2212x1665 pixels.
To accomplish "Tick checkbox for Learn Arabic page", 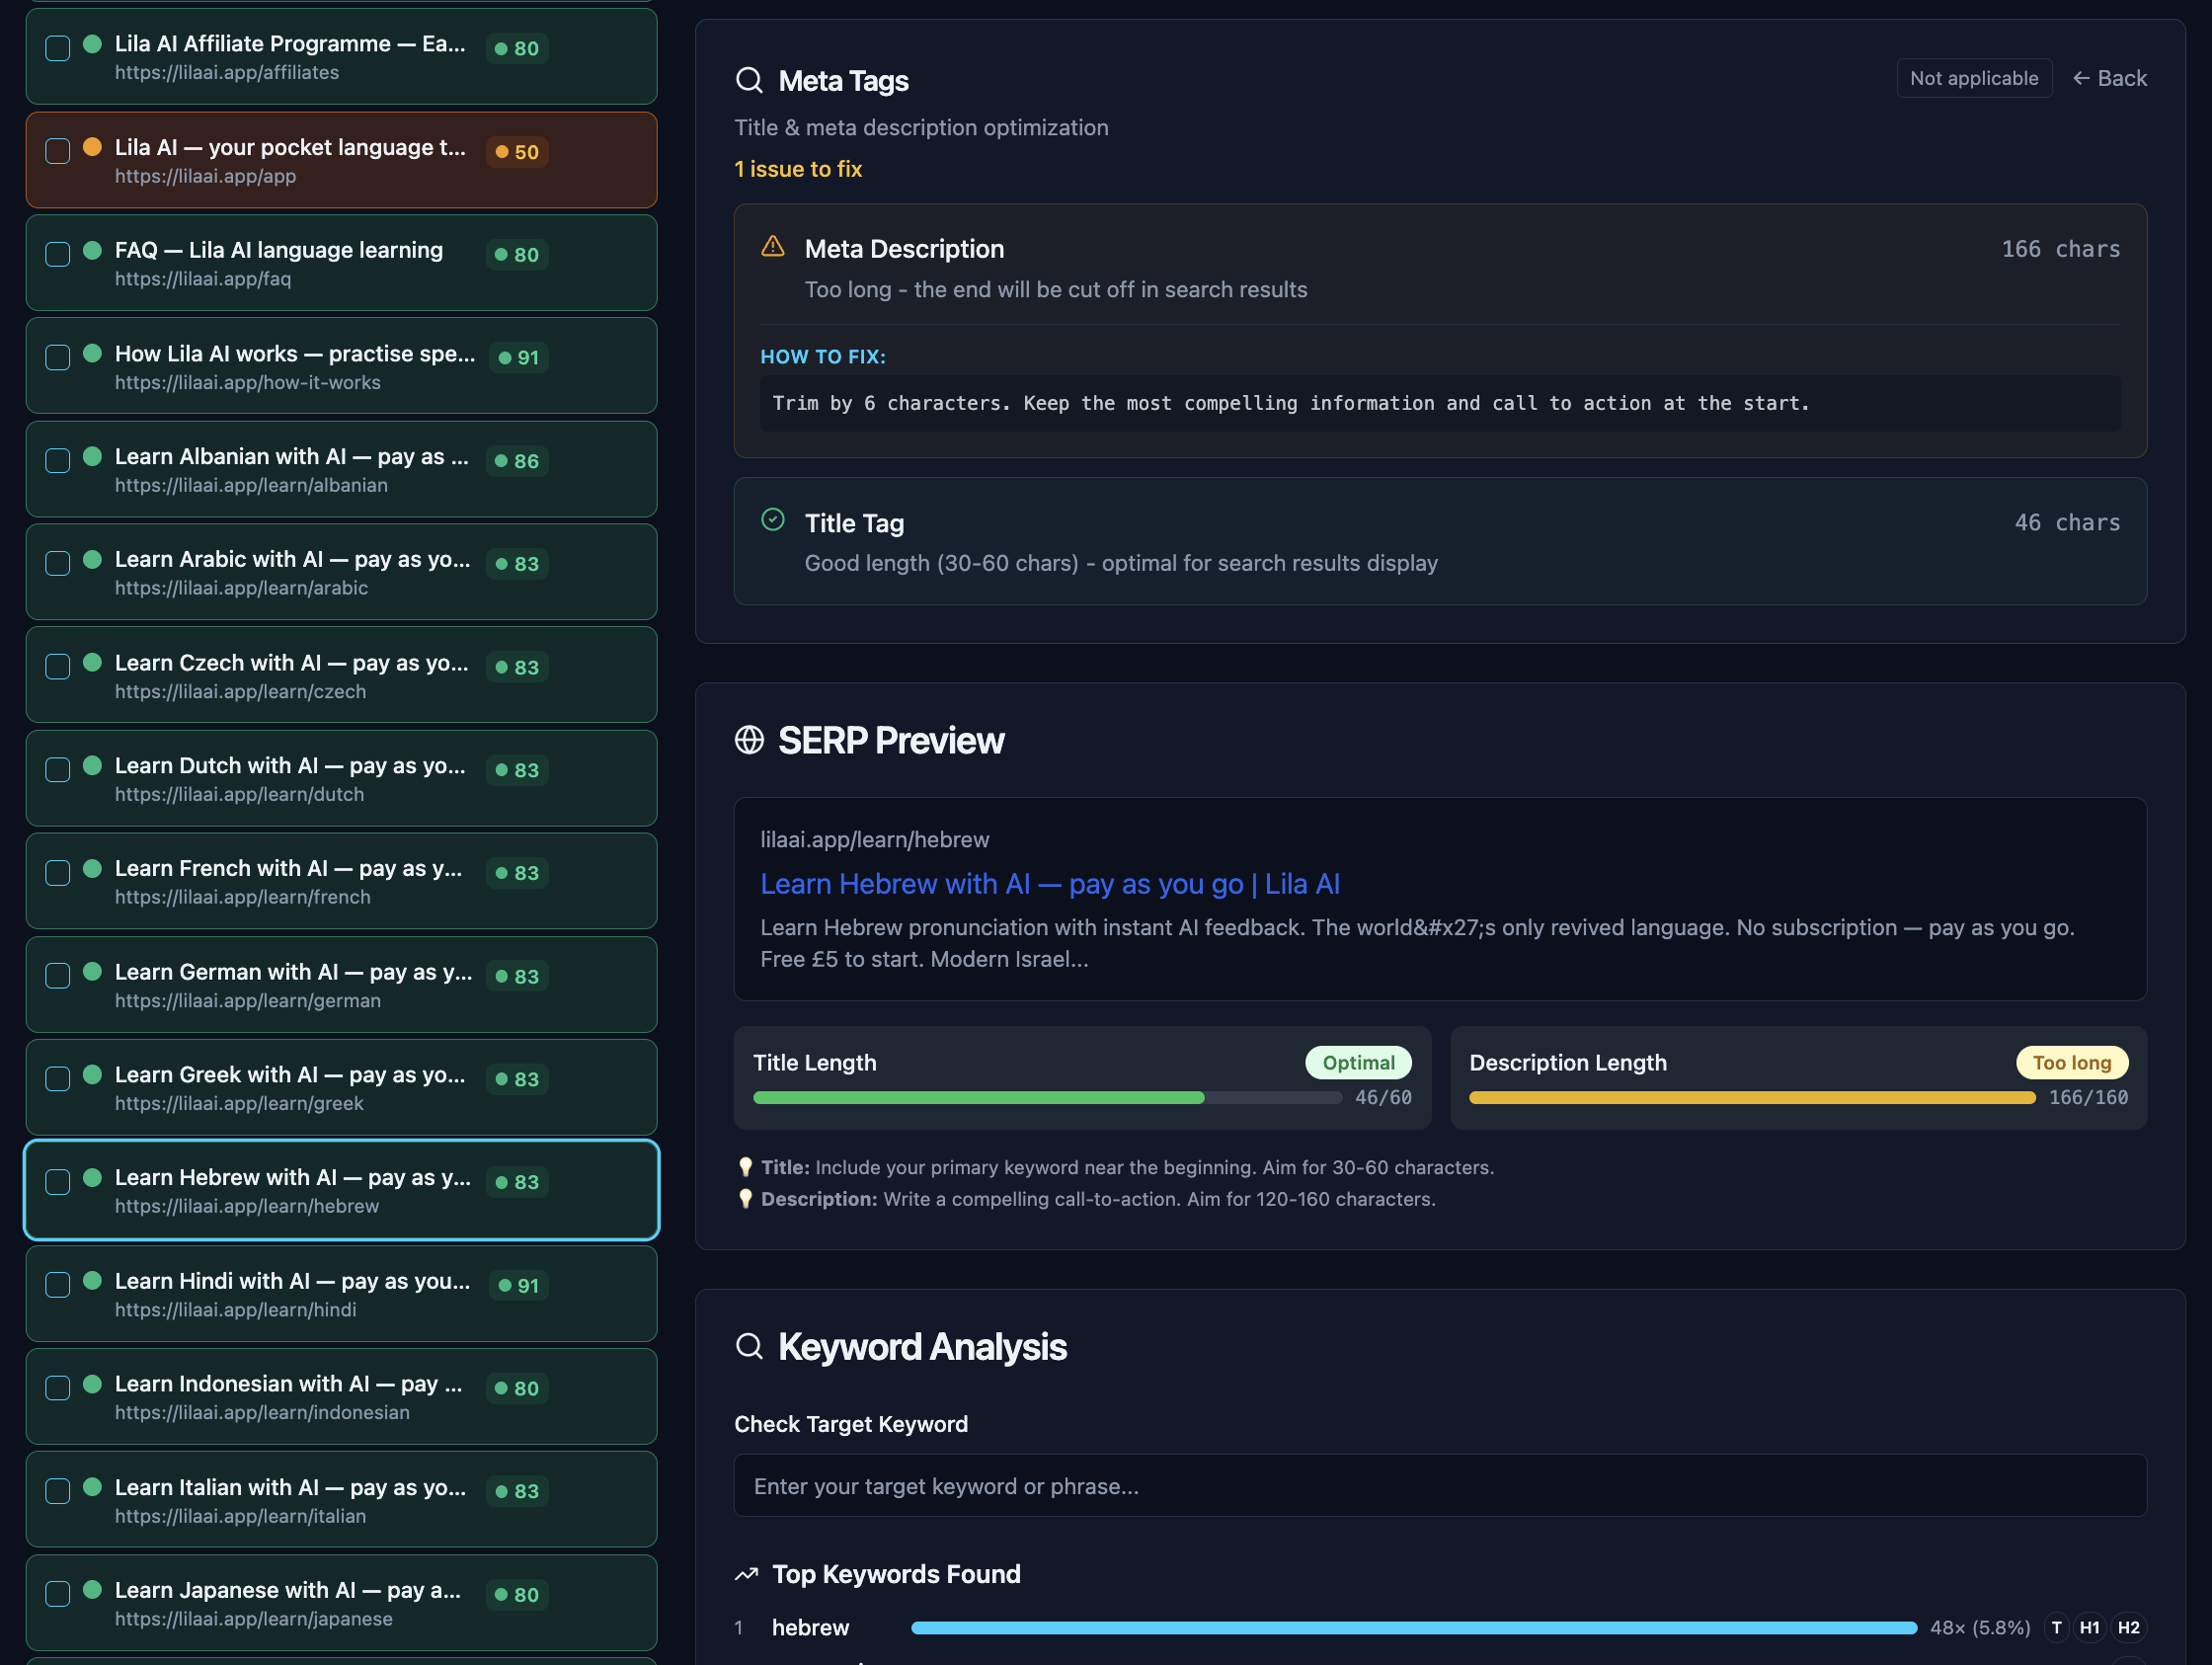I will coord(58,563).
